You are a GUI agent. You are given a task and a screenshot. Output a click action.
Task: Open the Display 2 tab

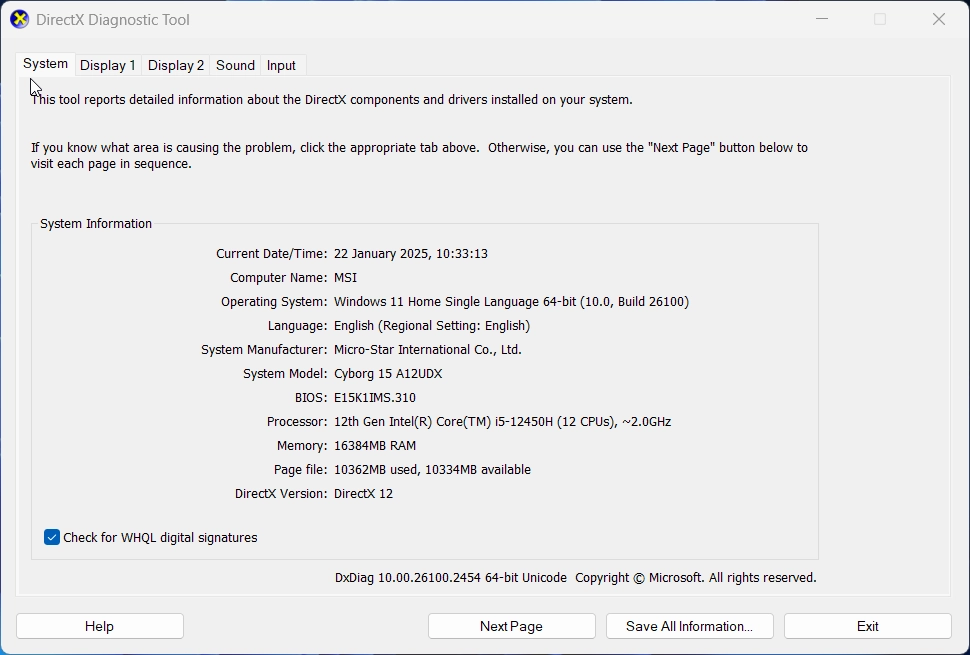(x=176, y=66)
